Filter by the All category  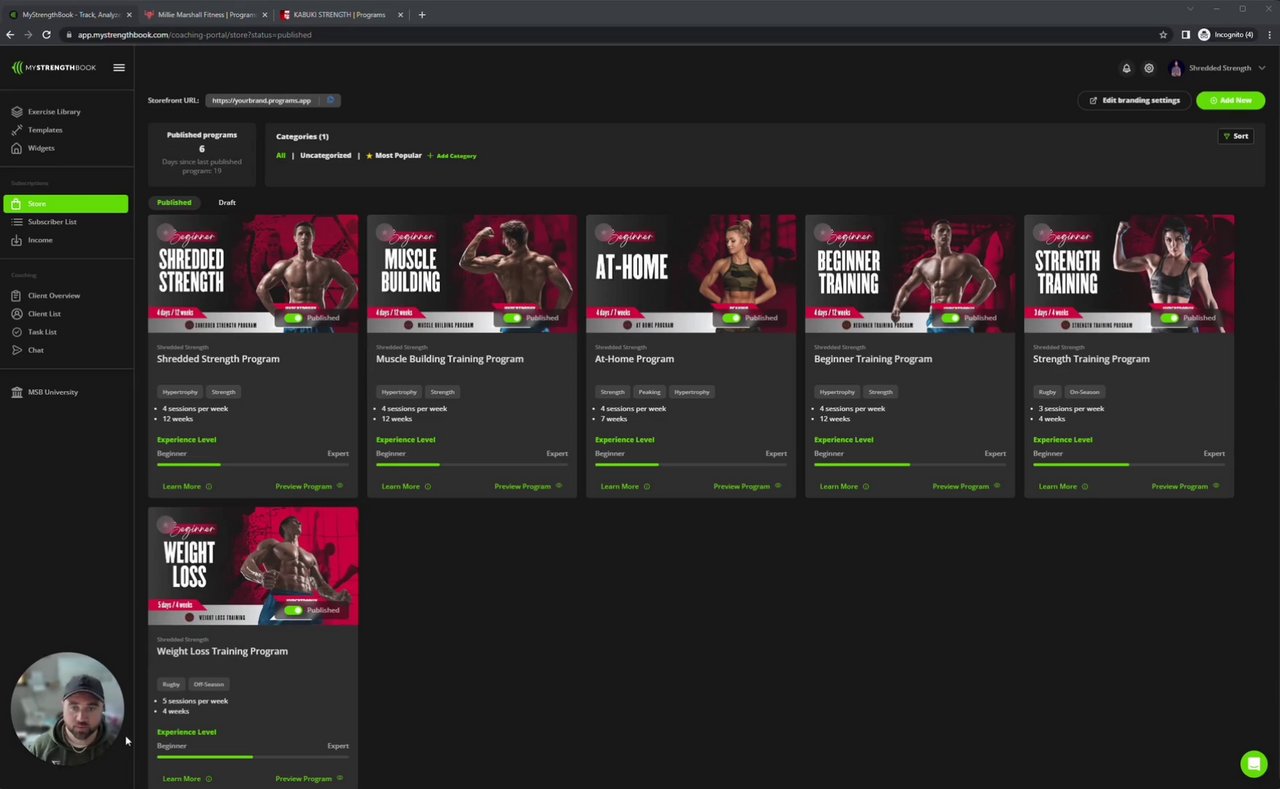tap(281, 156)
